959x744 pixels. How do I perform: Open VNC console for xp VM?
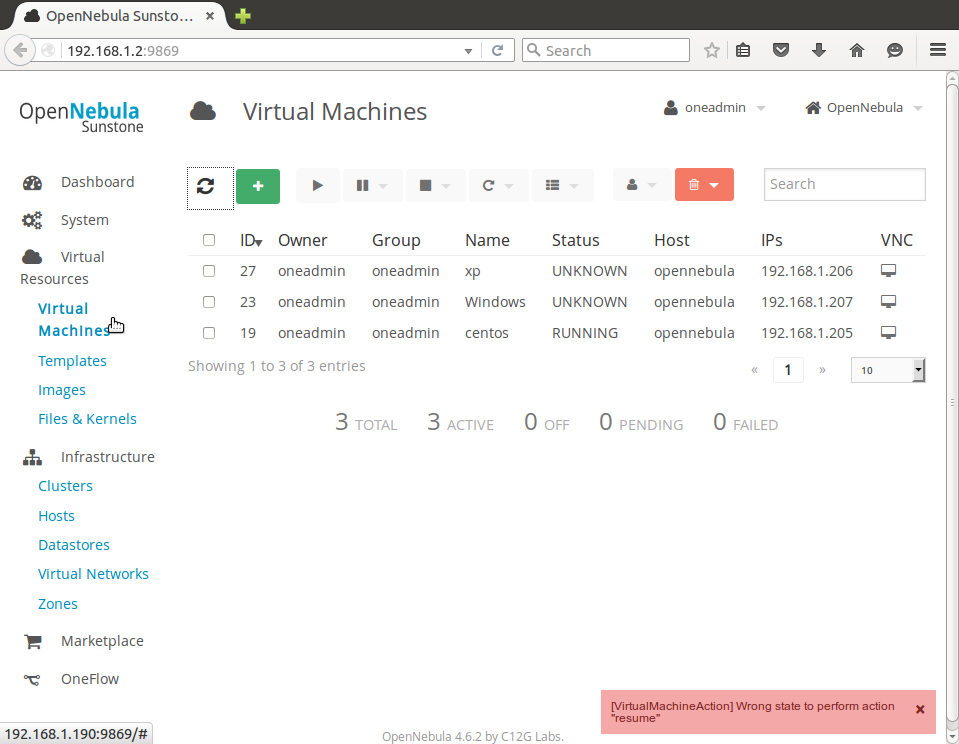[x=887, y=271]
